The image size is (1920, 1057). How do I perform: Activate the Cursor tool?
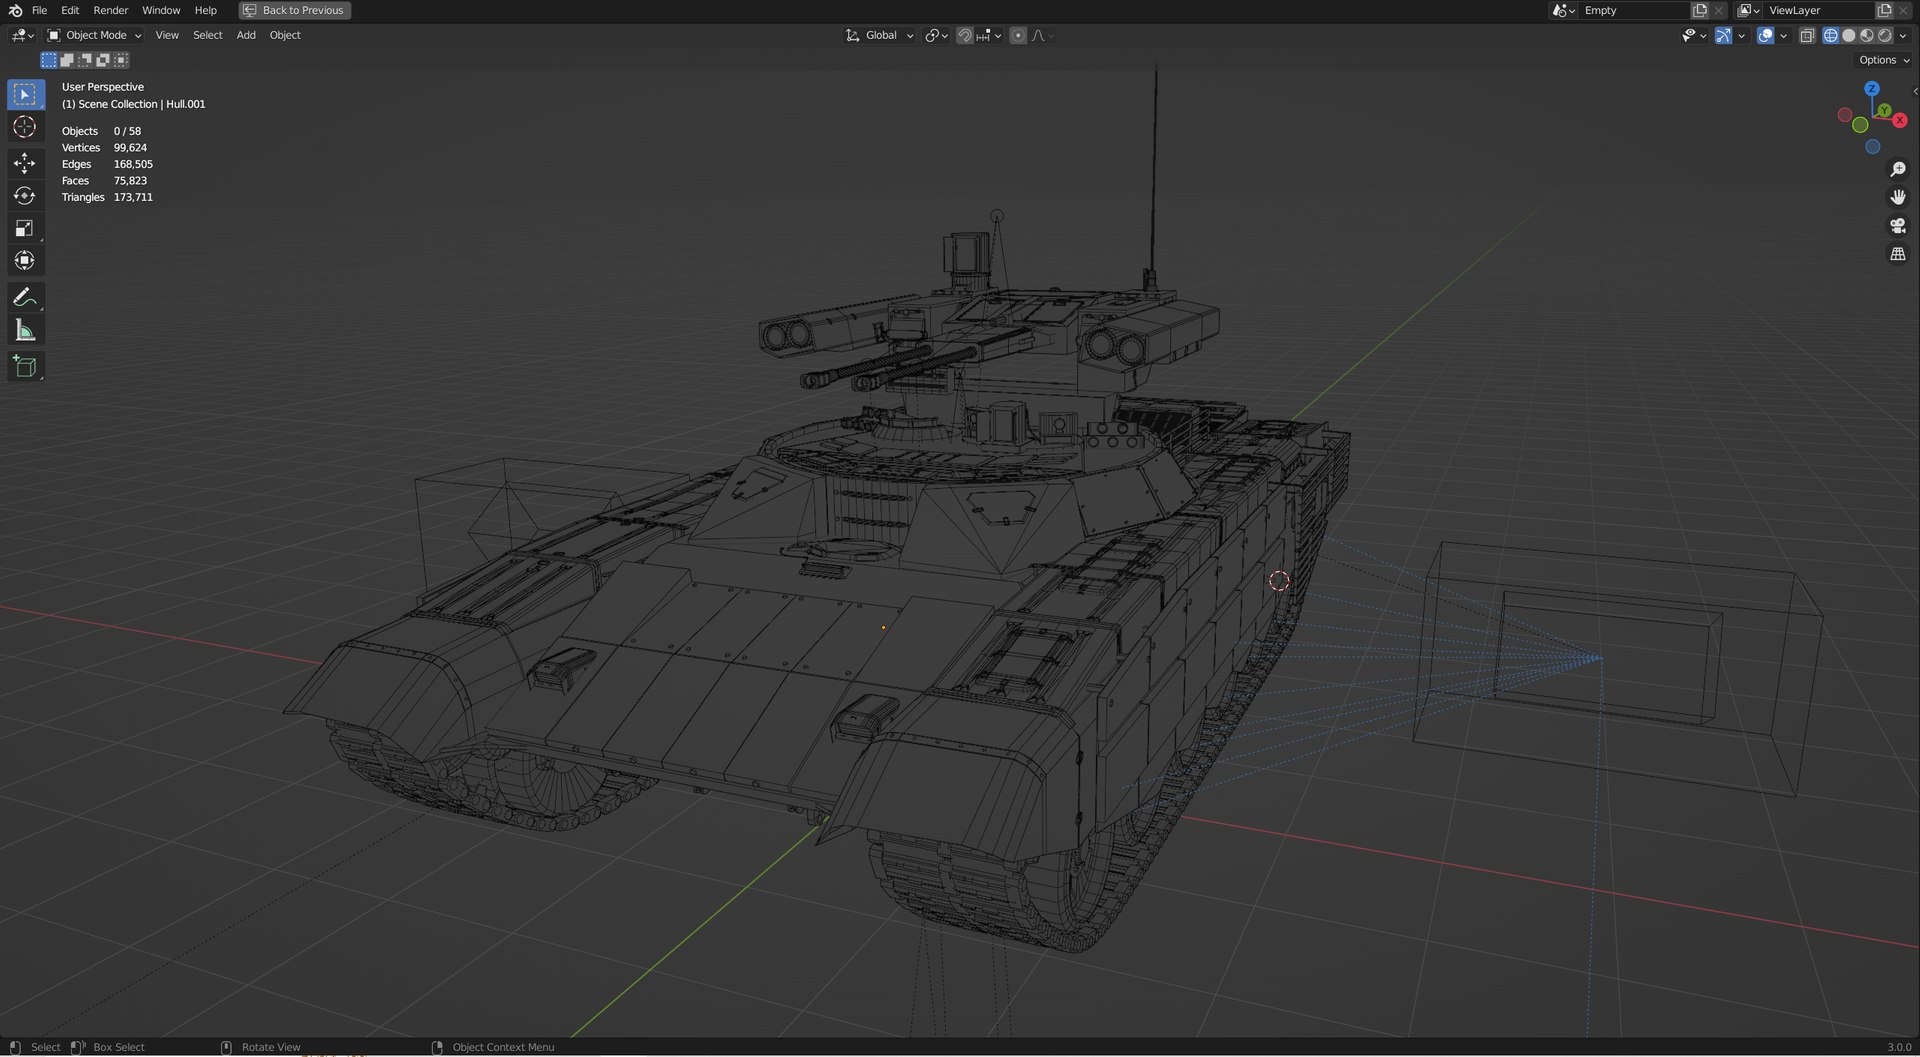click(x=25, y=127)
